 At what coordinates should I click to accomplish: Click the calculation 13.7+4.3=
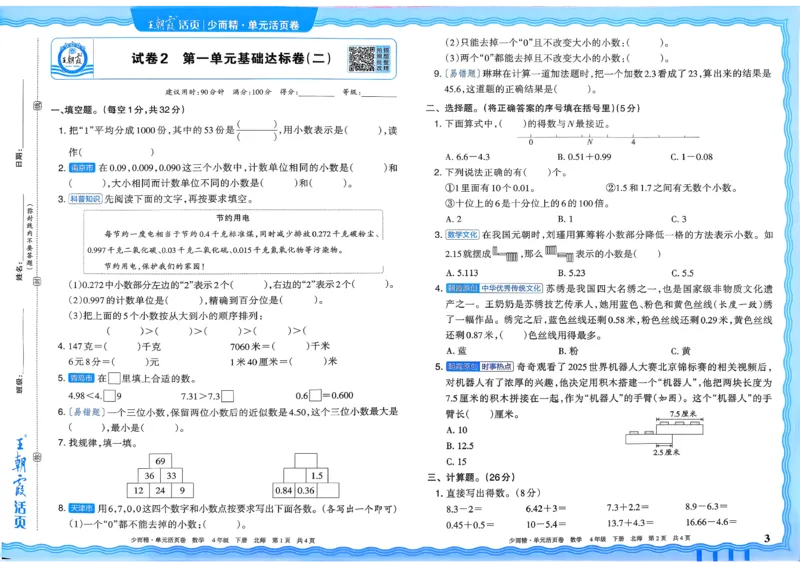pos(630,523)
